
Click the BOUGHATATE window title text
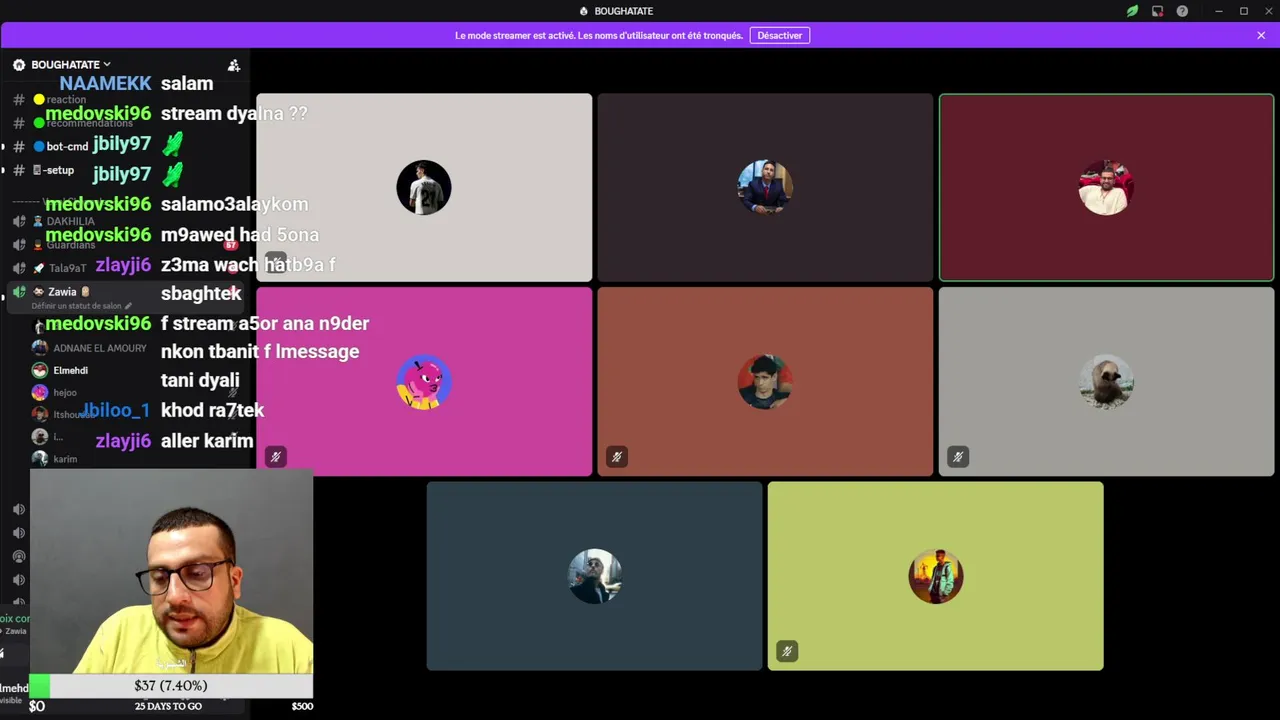tap(623, 11)
